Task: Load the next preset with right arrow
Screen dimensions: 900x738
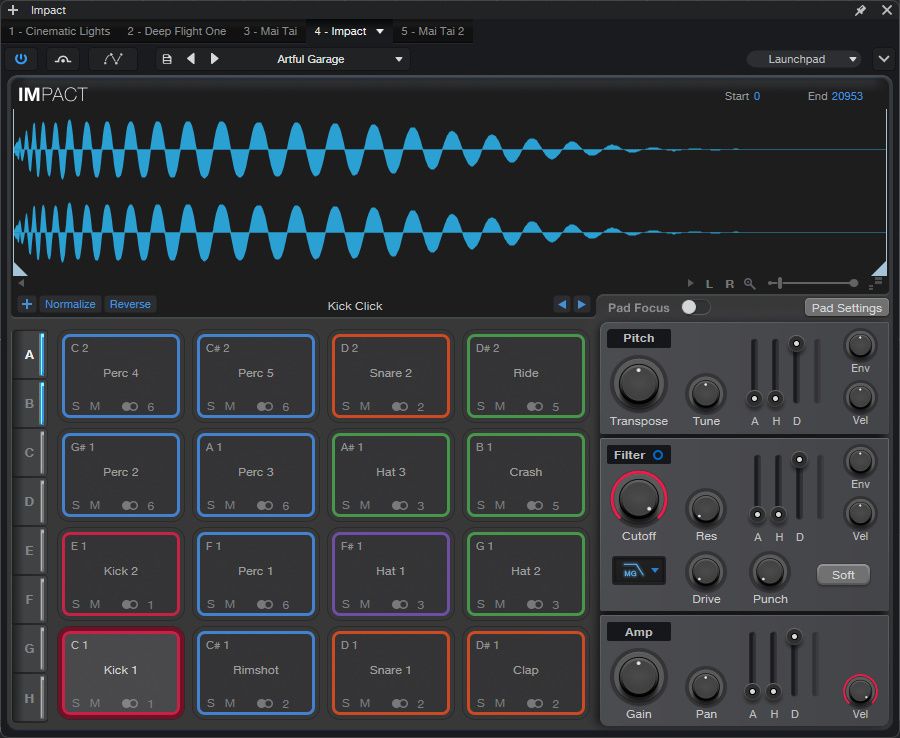Action: click(214, 59)
